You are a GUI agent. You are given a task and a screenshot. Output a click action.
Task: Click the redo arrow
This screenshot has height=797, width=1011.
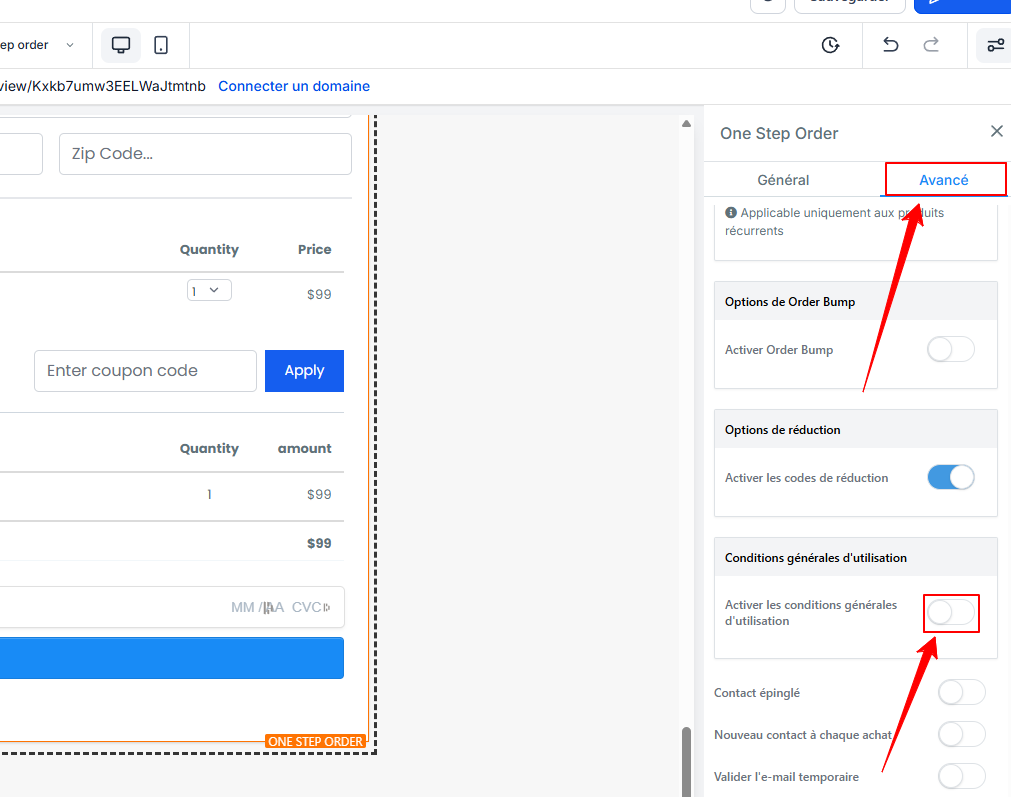tap(931, 45)
